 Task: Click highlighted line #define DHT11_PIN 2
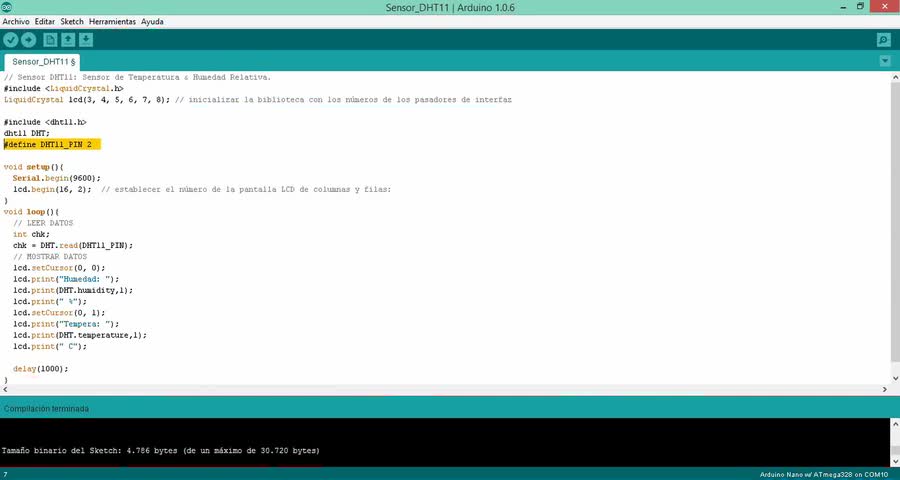(x=52, y=144)
